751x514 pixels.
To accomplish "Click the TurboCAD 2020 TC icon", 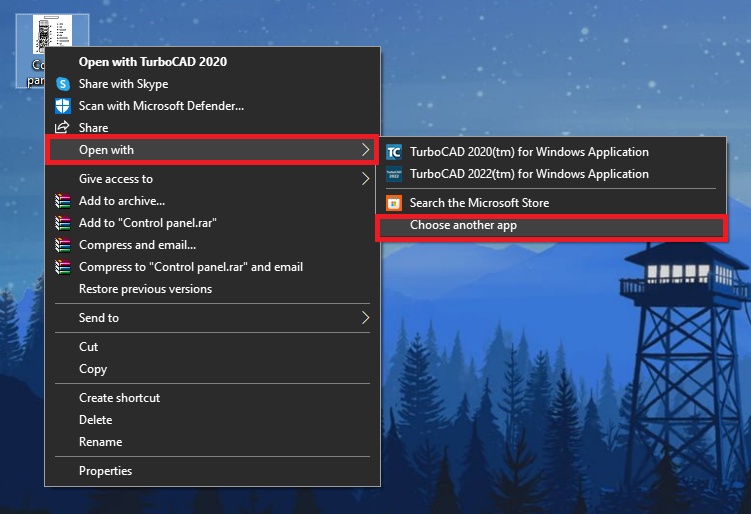I will coord(394,152).
